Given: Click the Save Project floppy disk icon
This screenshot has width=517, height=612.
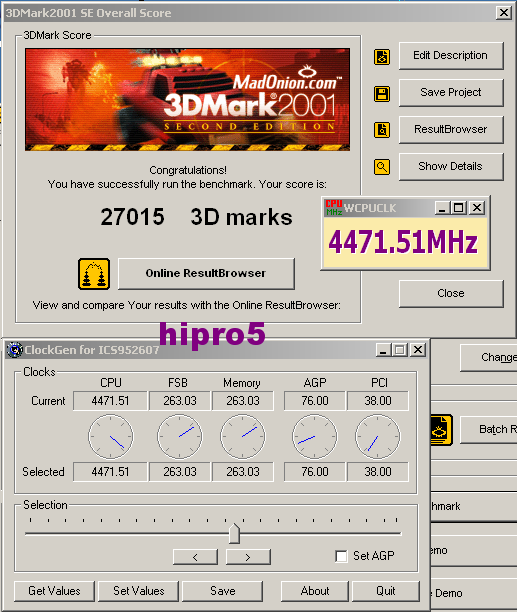Looking at the screenshot, I should pyautogui.click(x=382, y=94).
